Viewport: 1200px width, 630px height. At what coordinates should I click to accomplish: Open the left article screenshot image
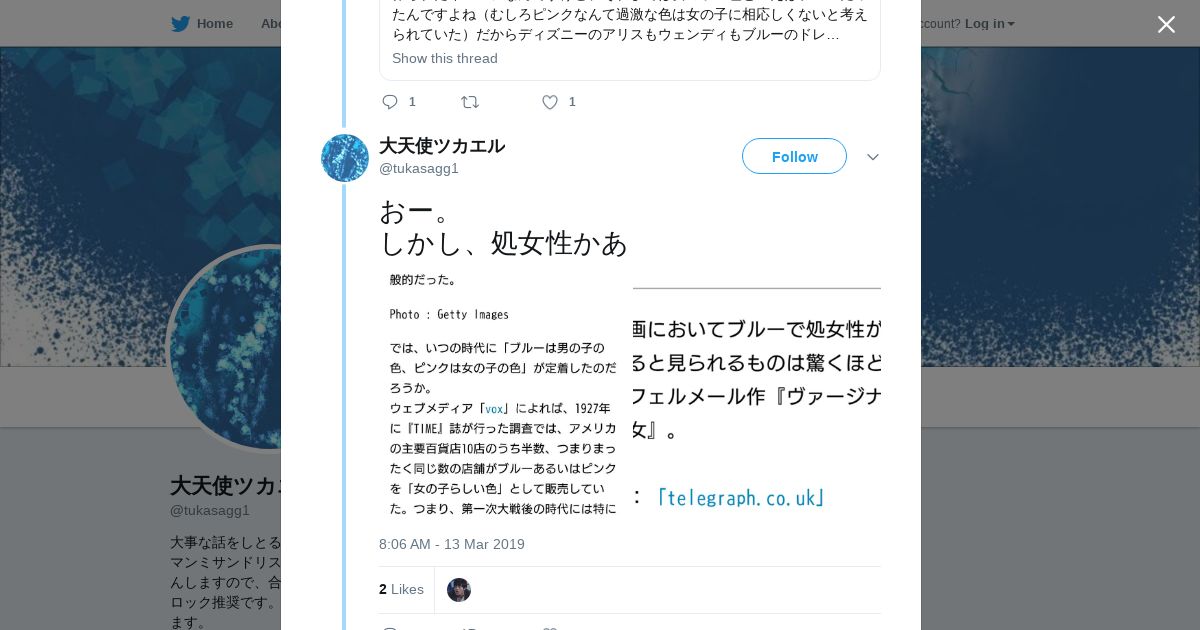[503, 393]
